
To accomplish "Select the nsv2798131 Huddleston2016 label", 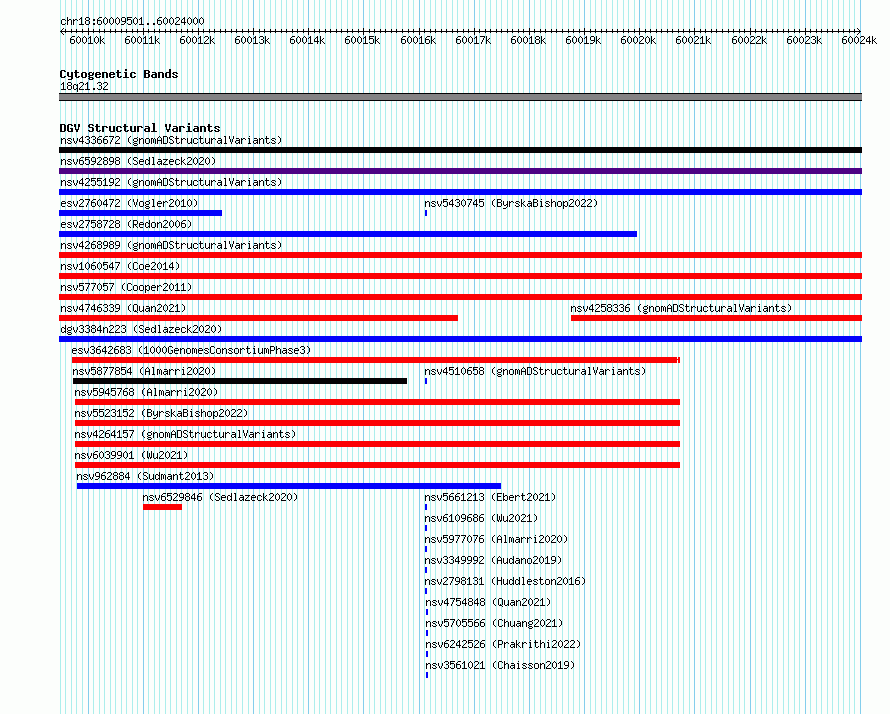I will pos(505,581).
